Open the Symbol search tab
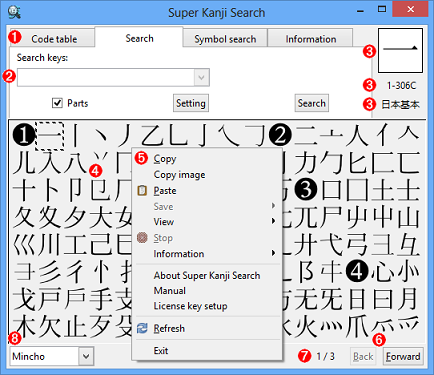 [x=225, y=39]
